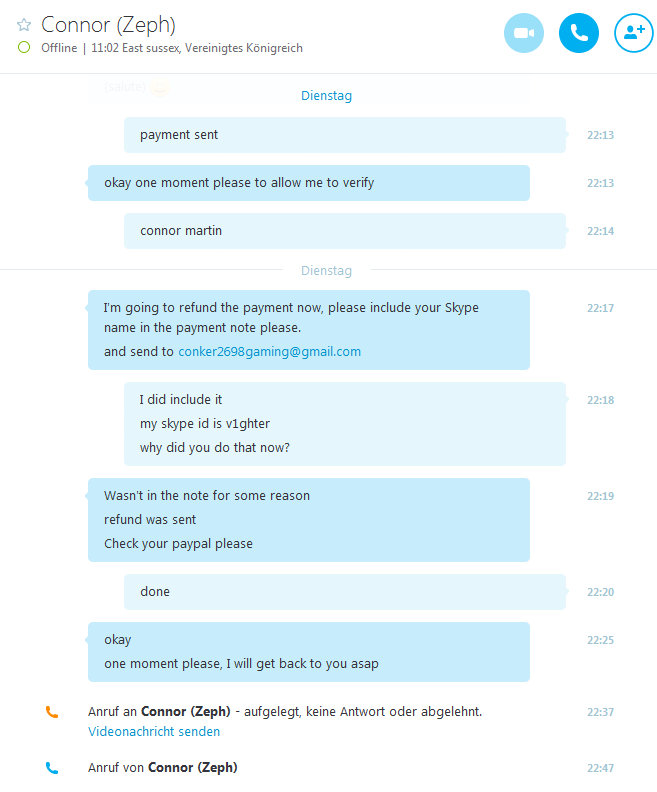
Task: Click the blue incoming call icon
Action: point(52,768)
